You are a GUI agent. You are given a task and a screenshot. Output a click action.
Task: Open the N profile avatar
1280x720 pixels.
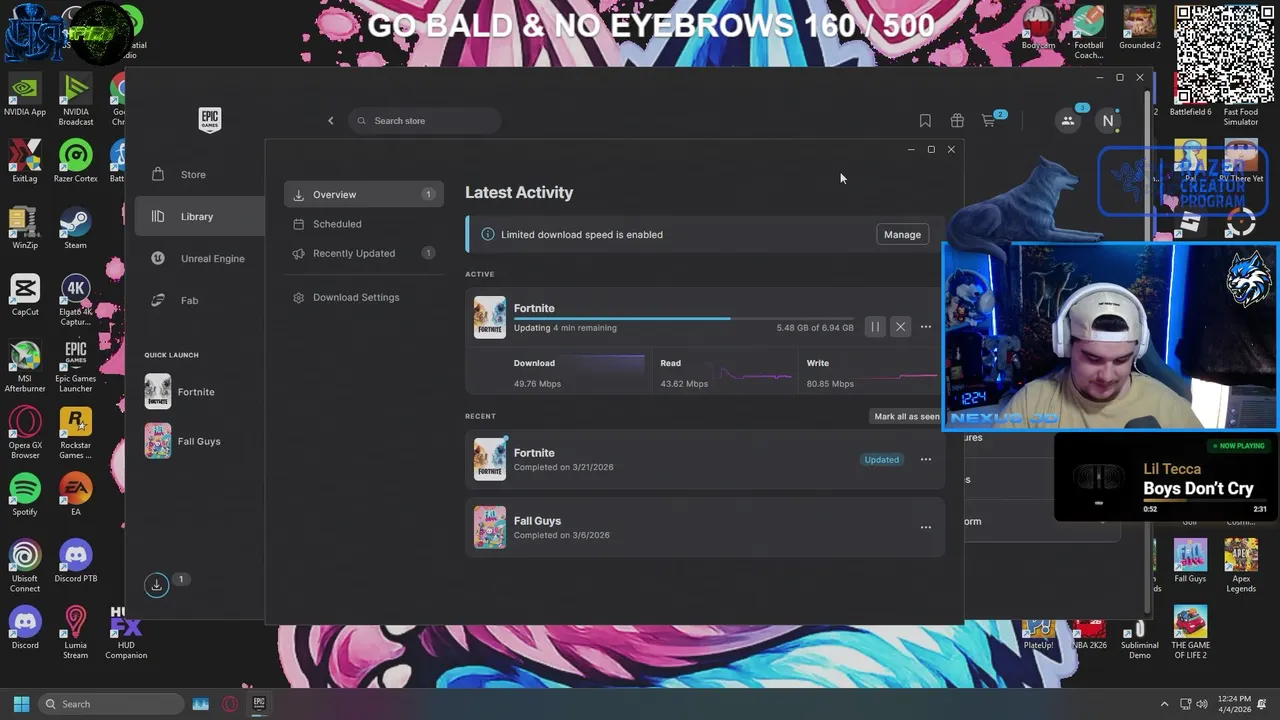click(x=1108, y=121)
